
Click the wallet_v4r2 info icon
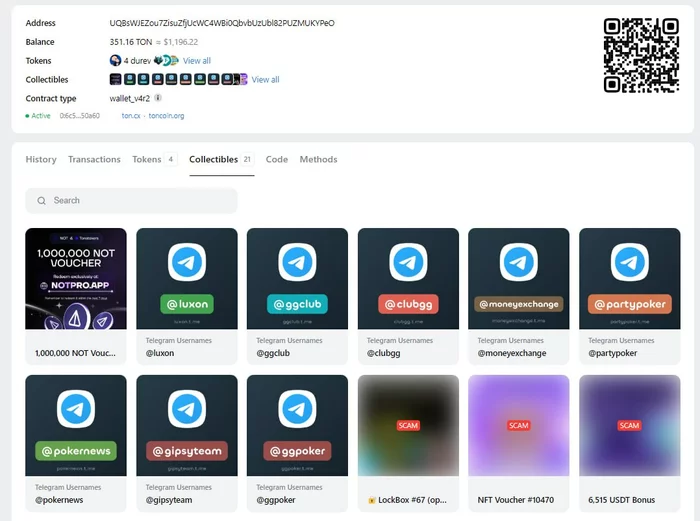(x=158, y=98)
